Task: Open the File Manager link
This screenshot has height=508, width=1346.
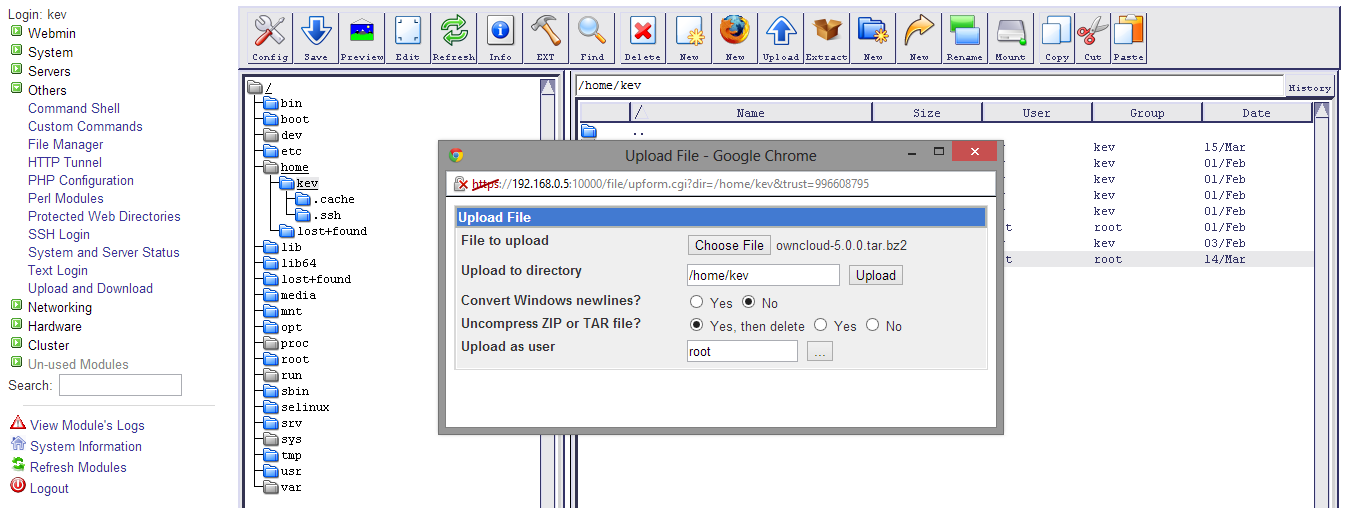Action: pyautogui.click(x=65, y=144)
